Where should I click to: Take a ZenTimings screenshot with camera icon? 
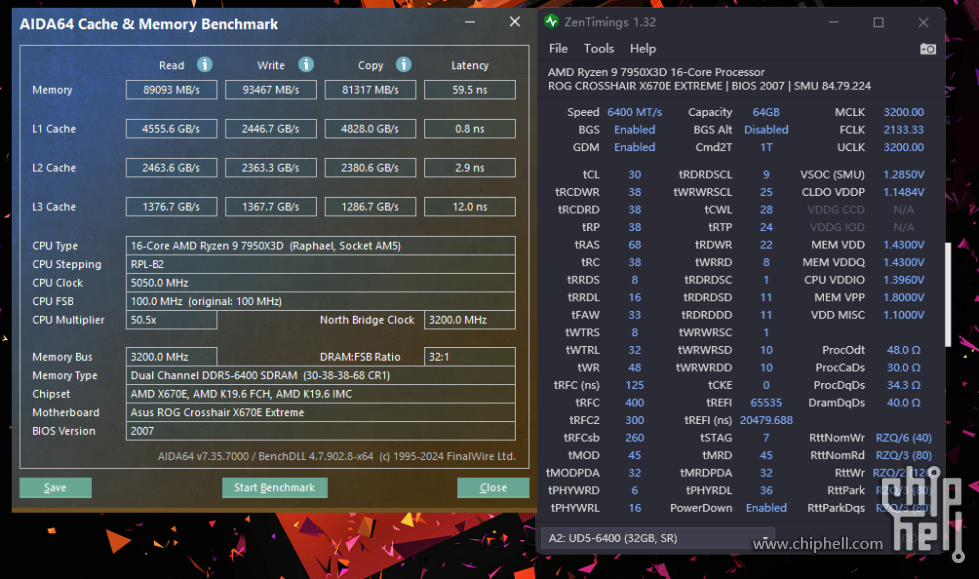pyautogui.click(x=928, y=49)
